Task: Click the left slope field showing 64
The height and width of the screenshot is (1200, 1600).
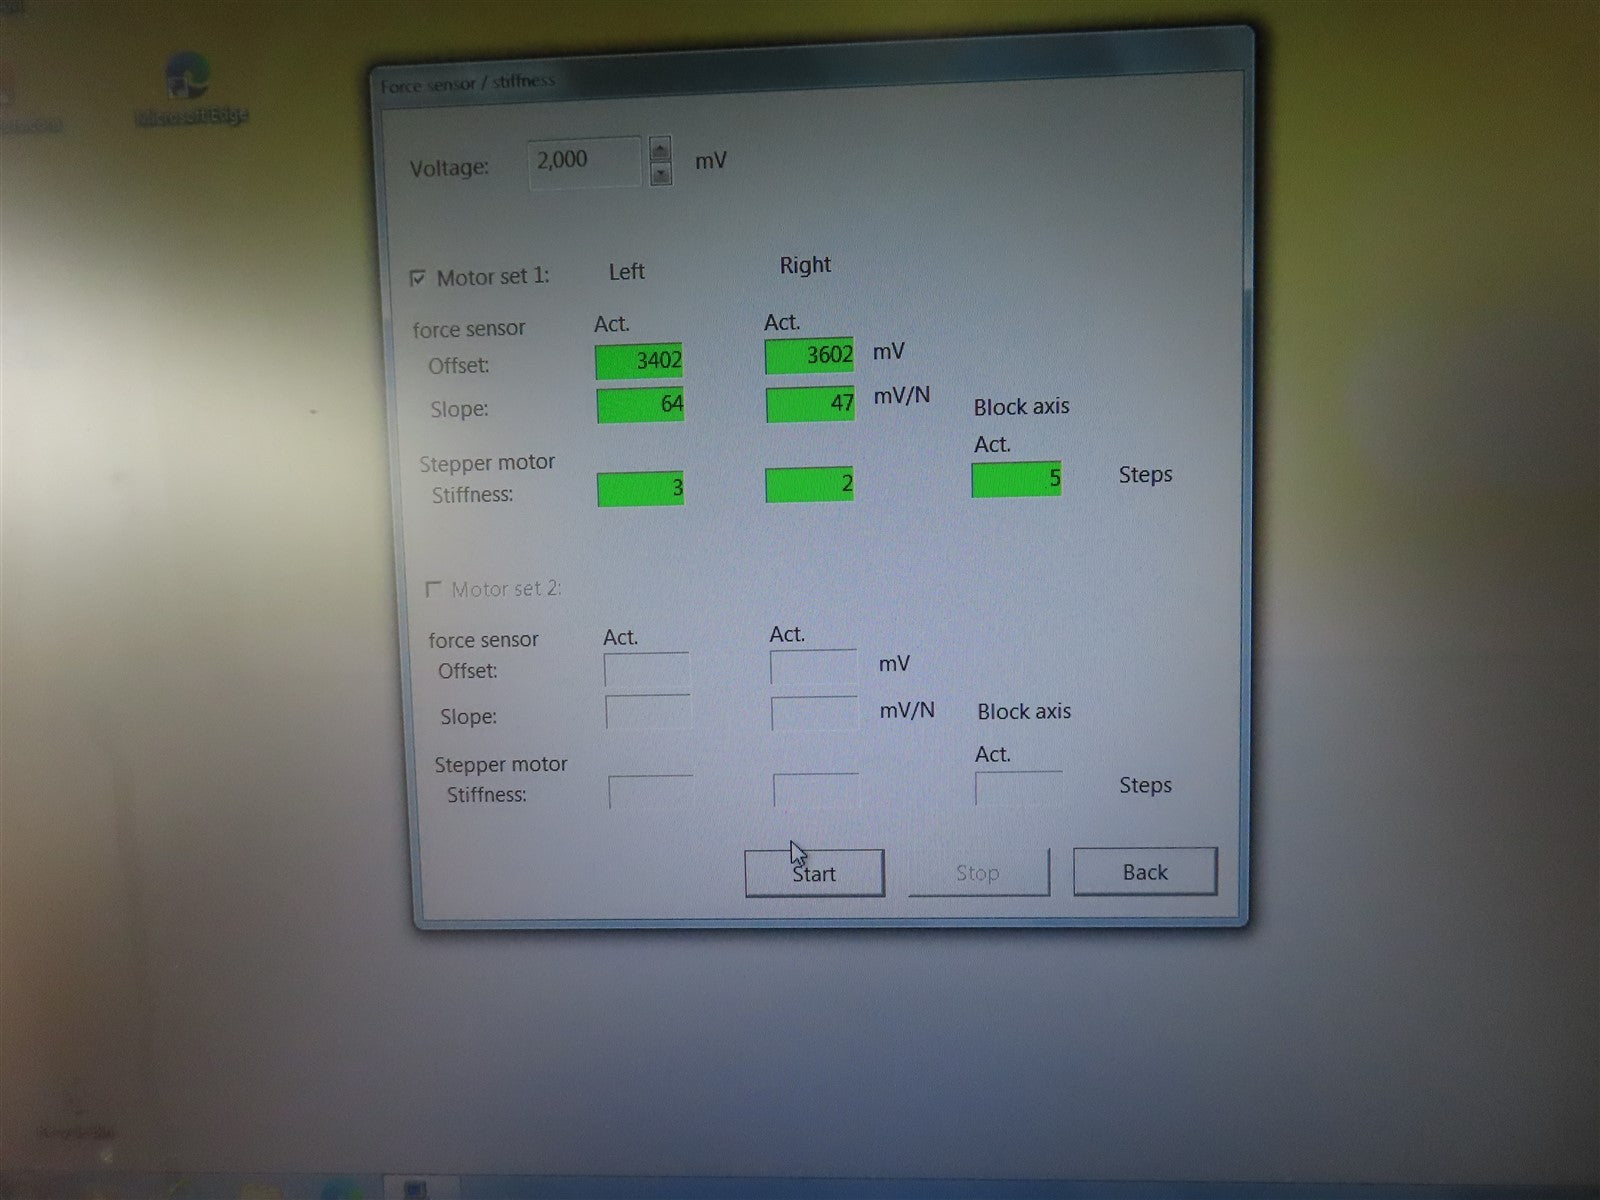Action: (640, 405)
